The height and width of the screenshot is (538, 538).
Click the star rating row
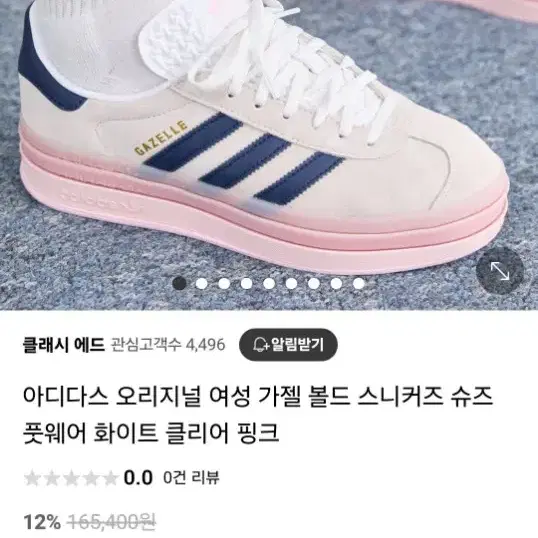point(71,478)
